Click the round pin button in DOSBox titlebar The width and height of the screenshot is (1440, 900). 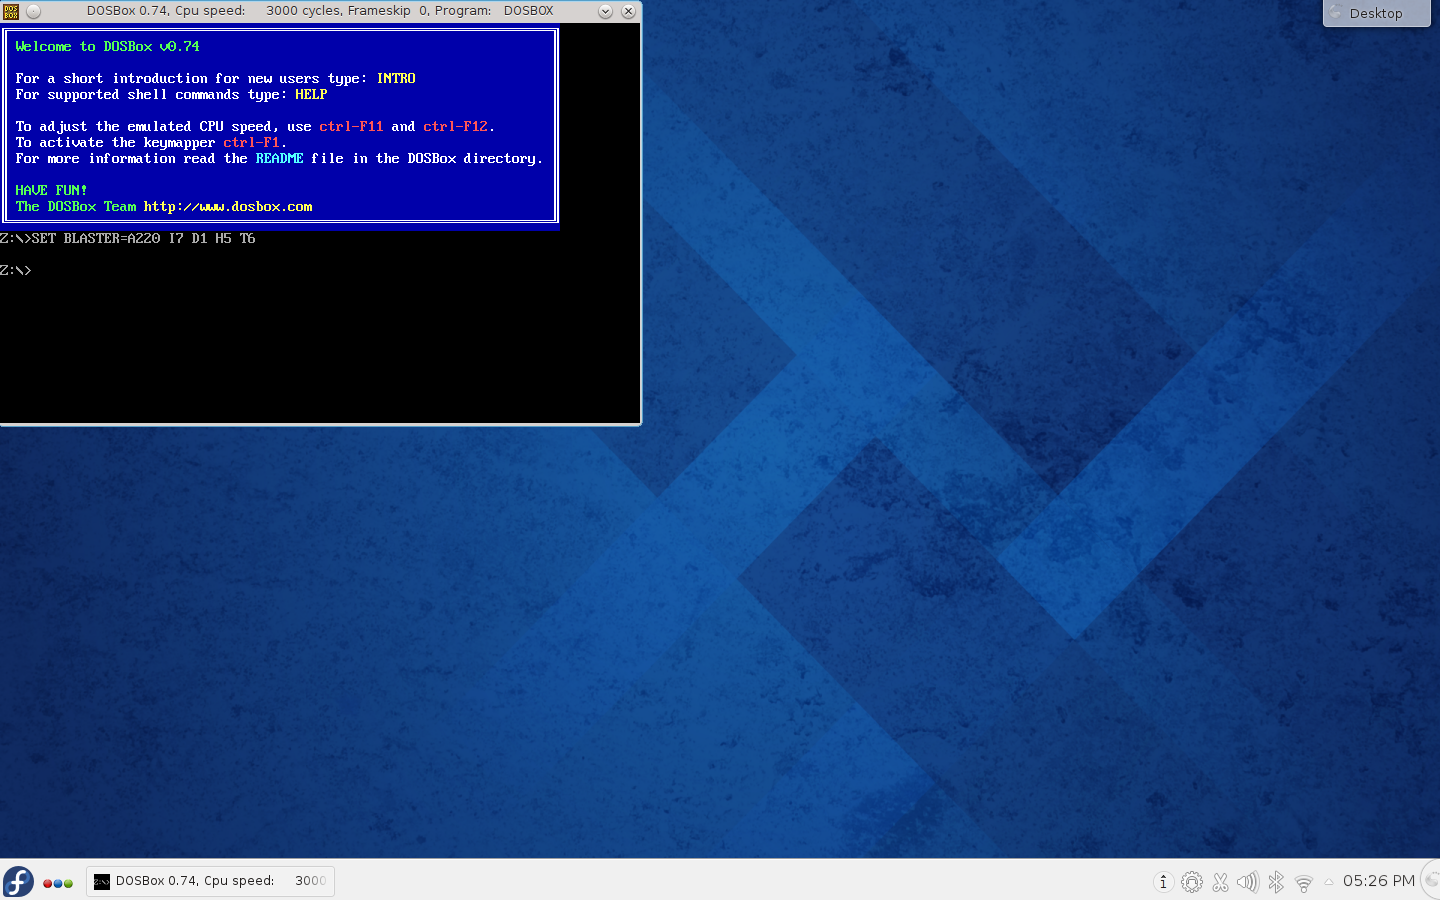click(33, 11)
